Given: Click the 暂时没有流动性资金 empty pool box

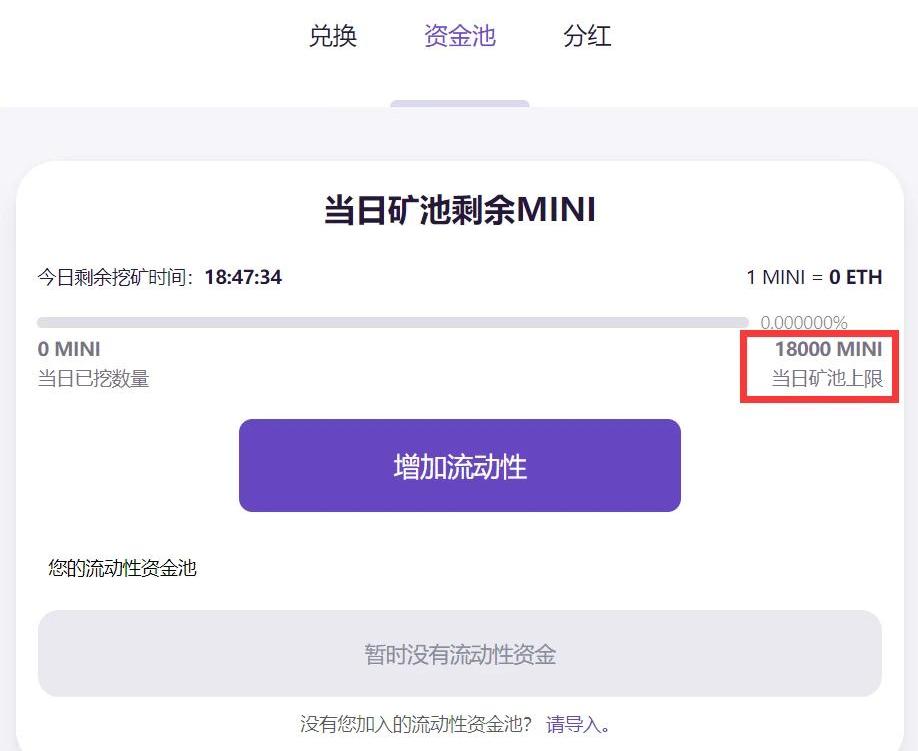Looking at the screenshot, I should (460, 654).
